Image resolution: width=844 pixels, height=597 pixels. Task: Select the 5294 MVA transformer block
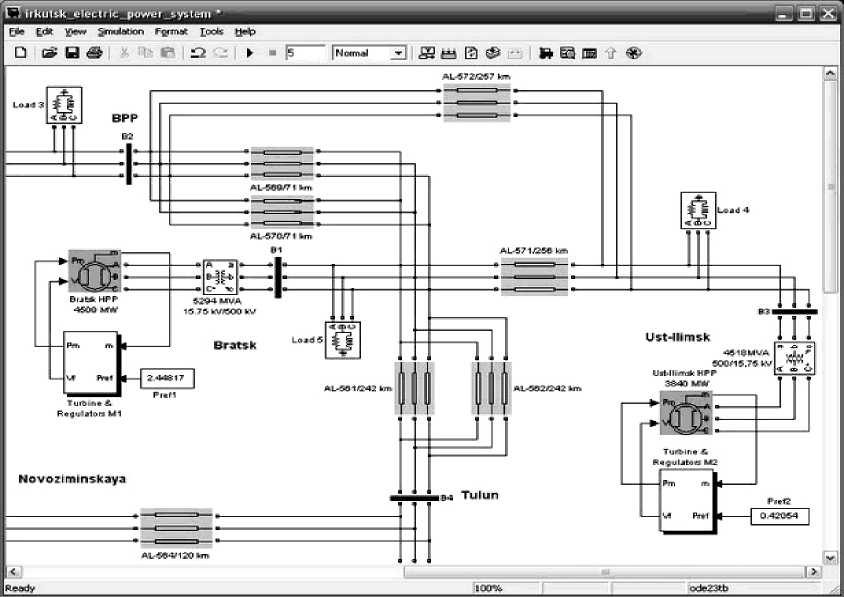(x=220, y=277)
